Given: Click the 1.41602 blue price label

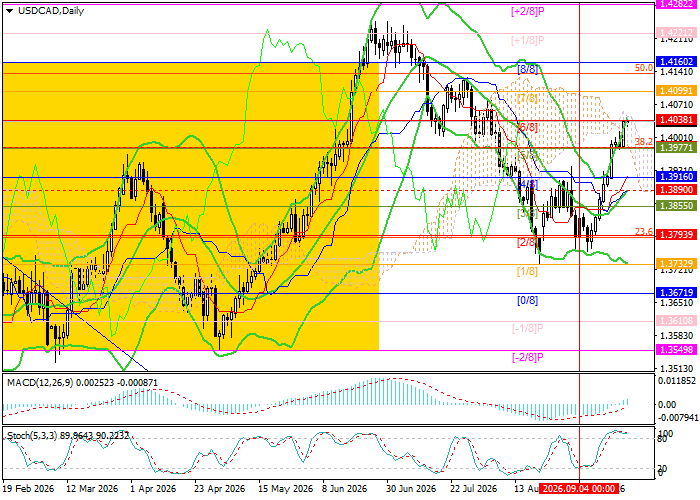Looking at the screenshot, I should click(676, 62).
